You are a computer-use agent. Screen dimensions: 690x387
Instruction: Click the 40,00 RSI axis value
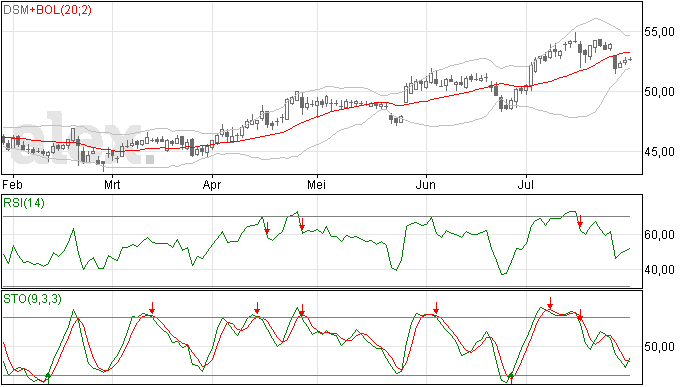[x=659, y=269]
